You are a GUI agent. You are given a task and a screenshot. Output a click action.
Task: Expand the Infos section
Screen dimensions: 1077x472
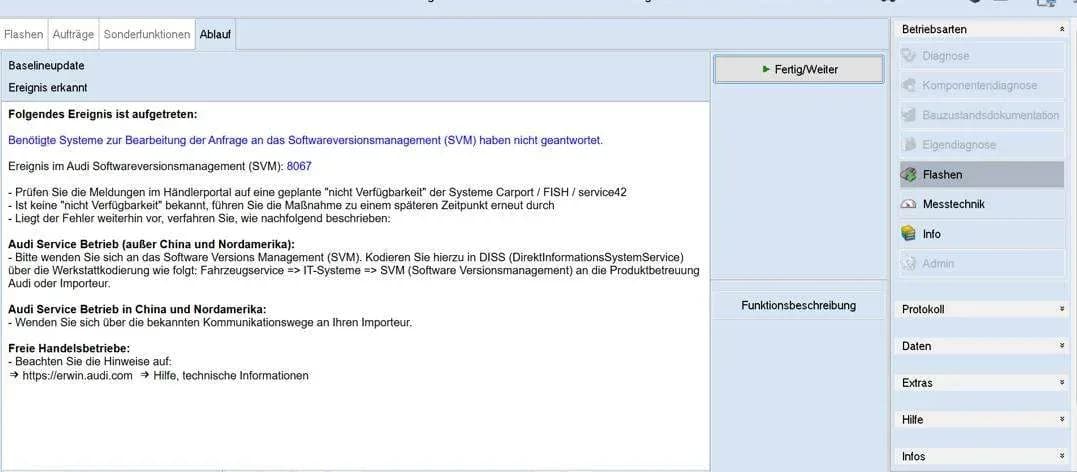click(x=983, y=456)
